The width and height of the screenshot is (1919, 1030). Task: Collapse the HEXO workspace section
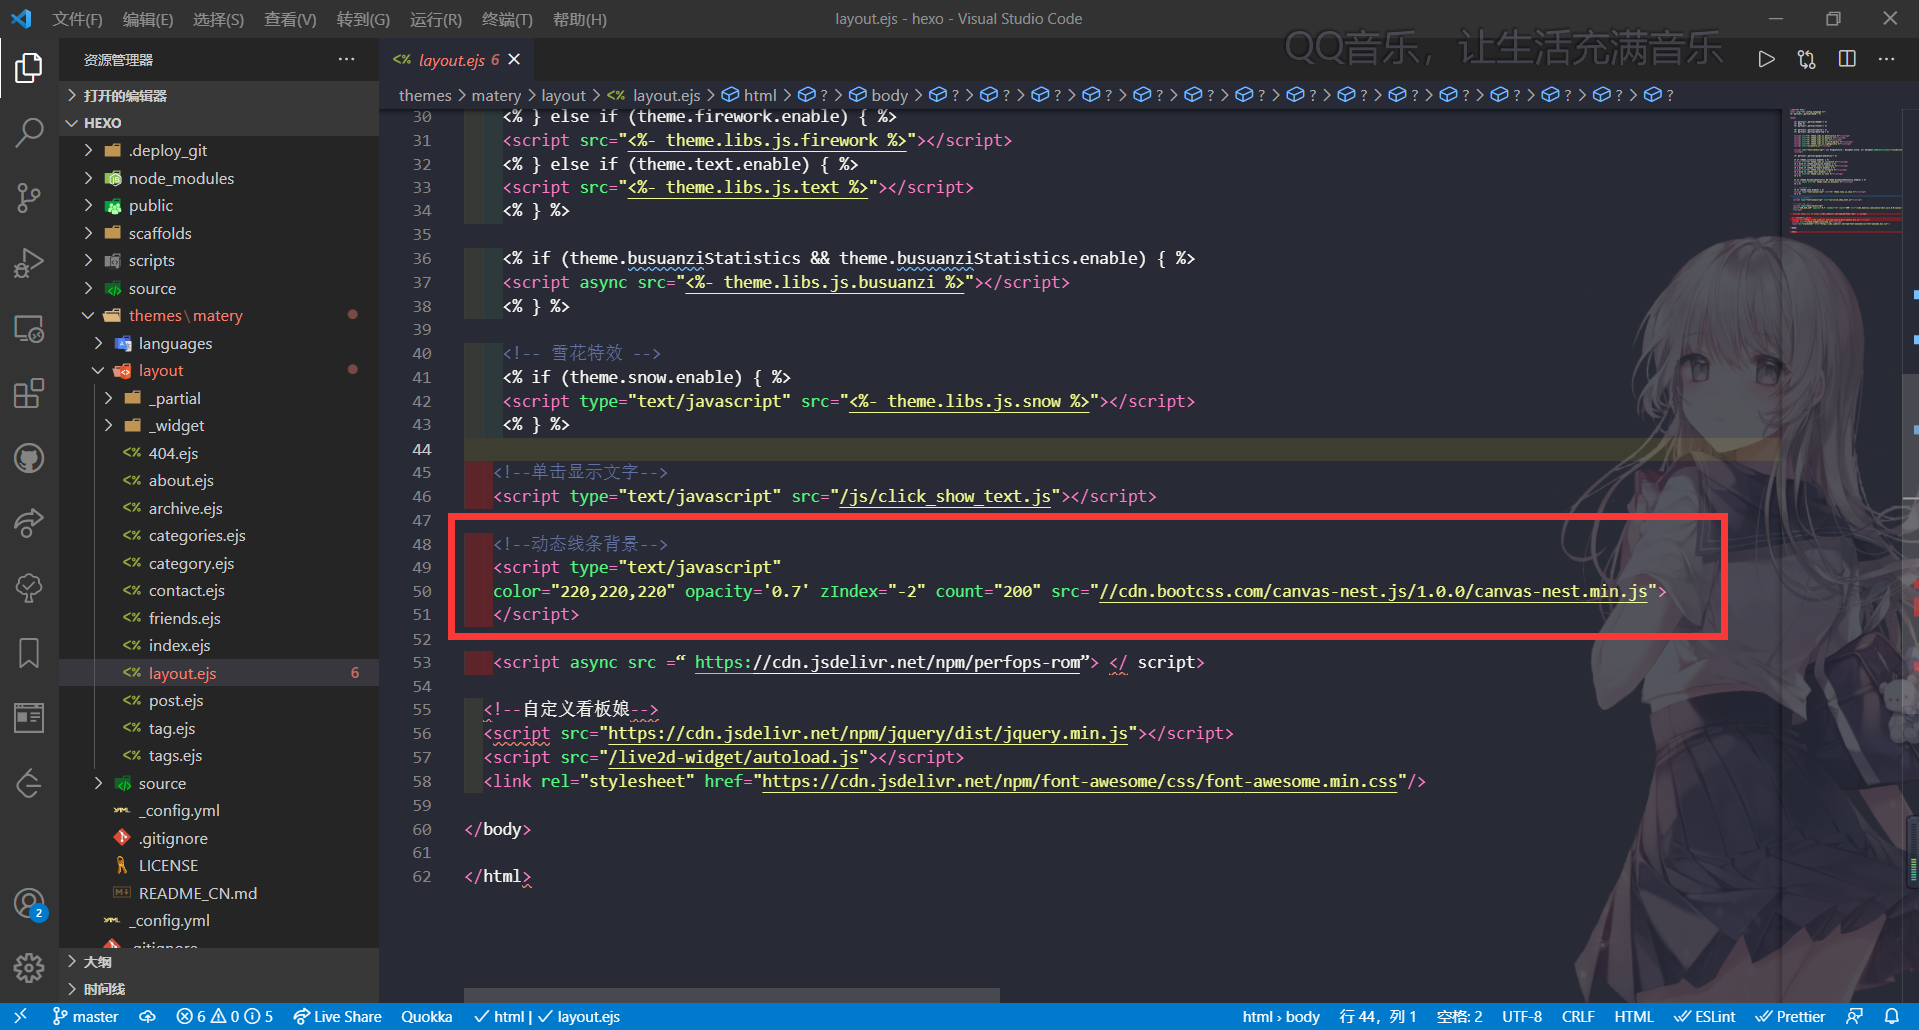pos(219,123)
